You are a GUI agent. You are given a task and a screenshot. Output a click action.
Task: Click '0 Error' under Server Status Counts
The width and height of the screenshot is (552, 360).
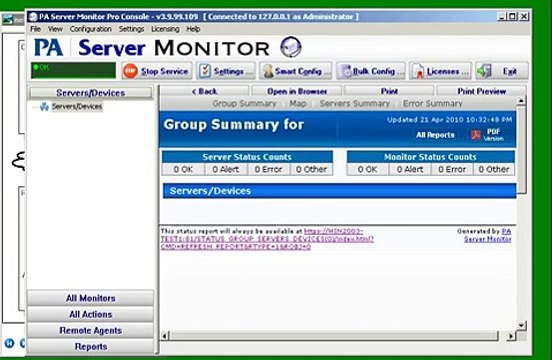[x=269, y=169]
